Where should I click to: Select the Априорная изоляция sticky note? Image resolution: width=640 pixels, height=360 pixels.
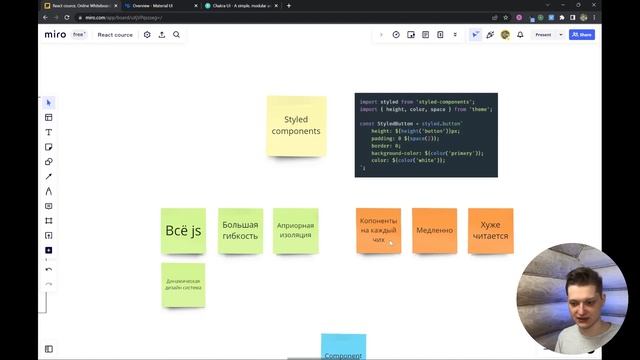point(296,231)
